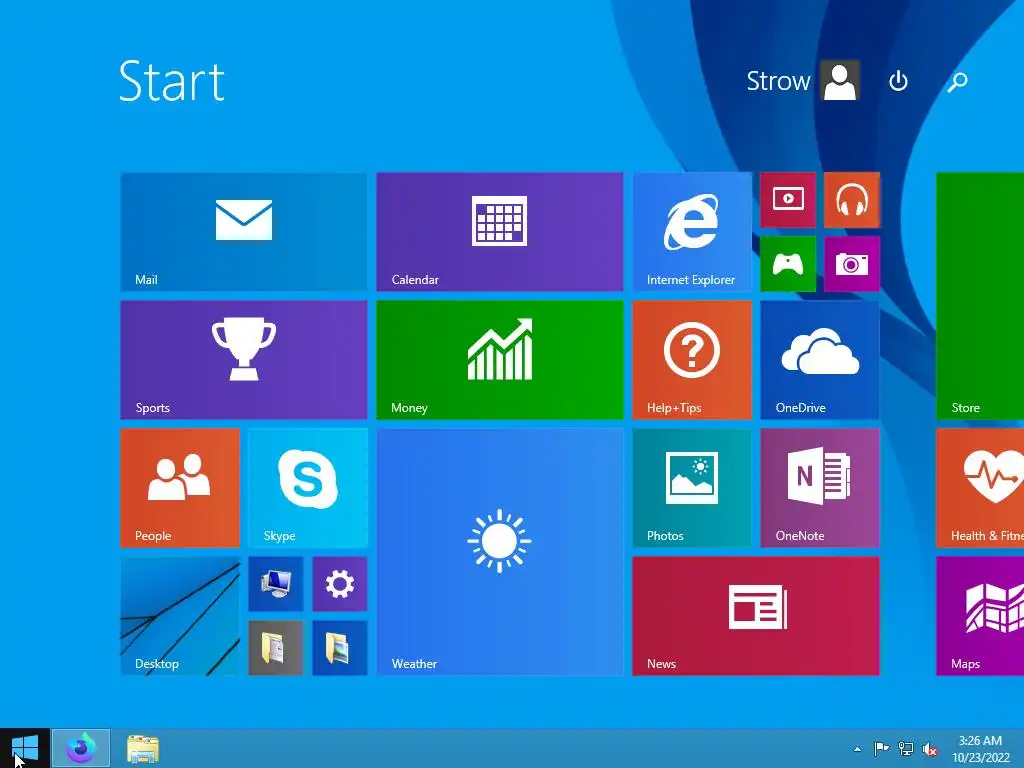Open the Pictures folder tile
Viewport: 1024px width, 768px height.
[340, 648]
